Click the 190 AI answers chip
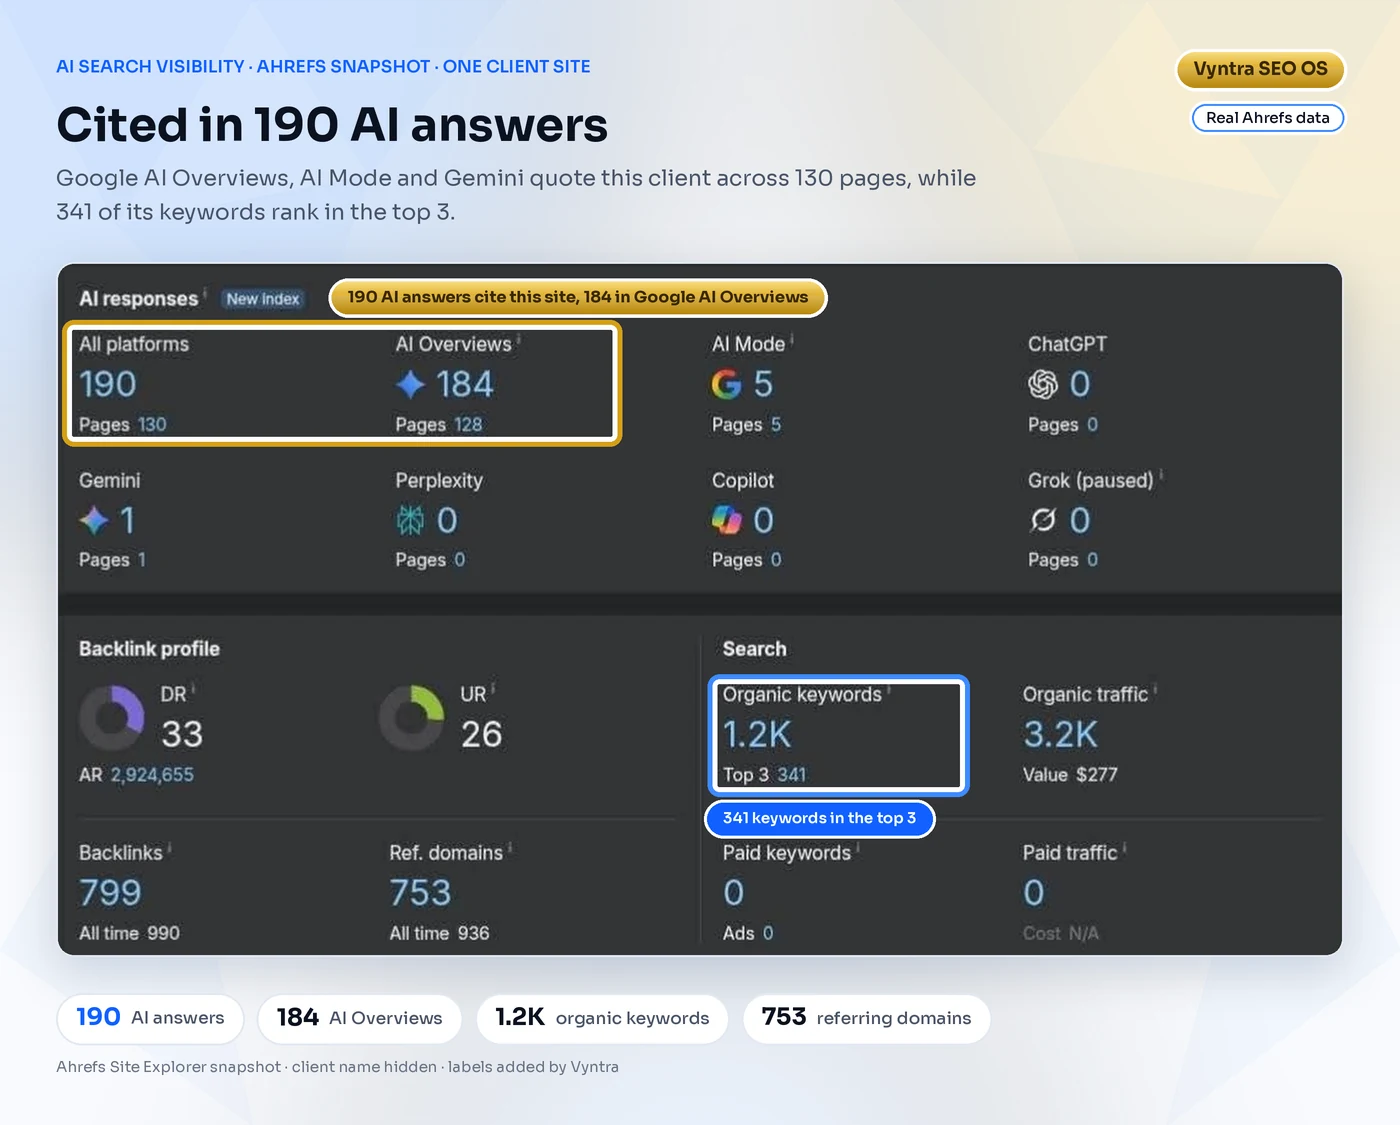 [x=150, y=1018]
